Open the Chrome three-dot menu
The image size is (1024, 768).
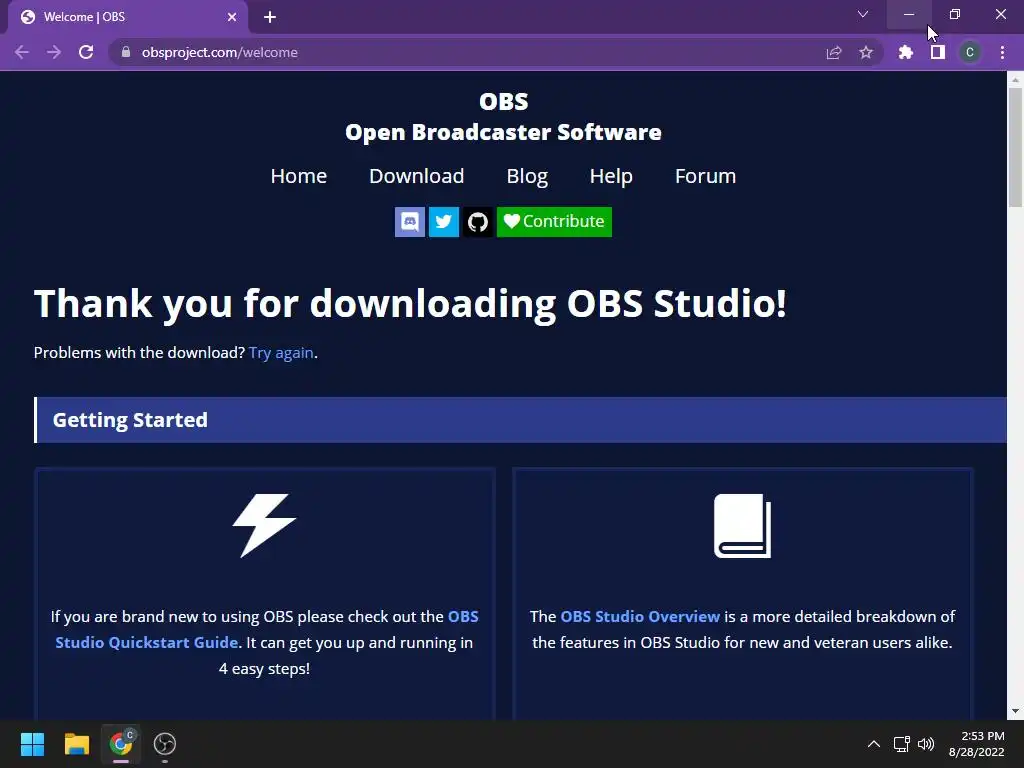point(1002,52)
